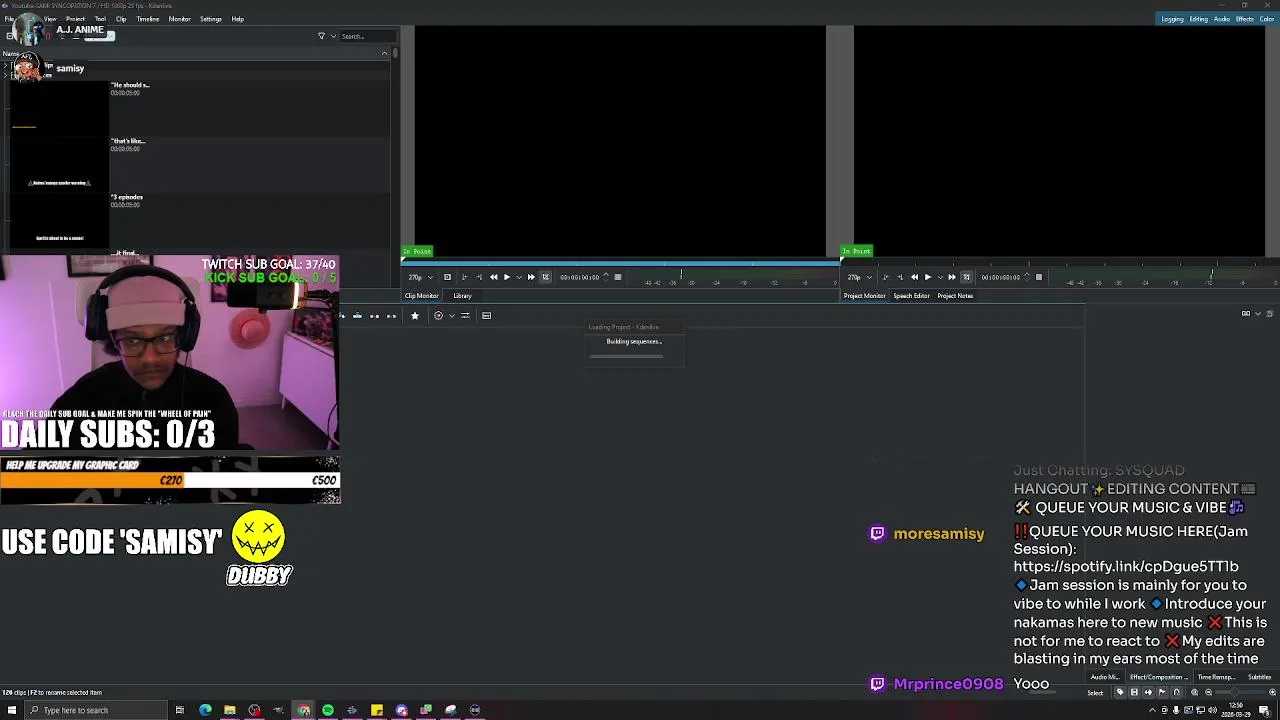Switch to the Project Notes tab

tap(955, 296)
